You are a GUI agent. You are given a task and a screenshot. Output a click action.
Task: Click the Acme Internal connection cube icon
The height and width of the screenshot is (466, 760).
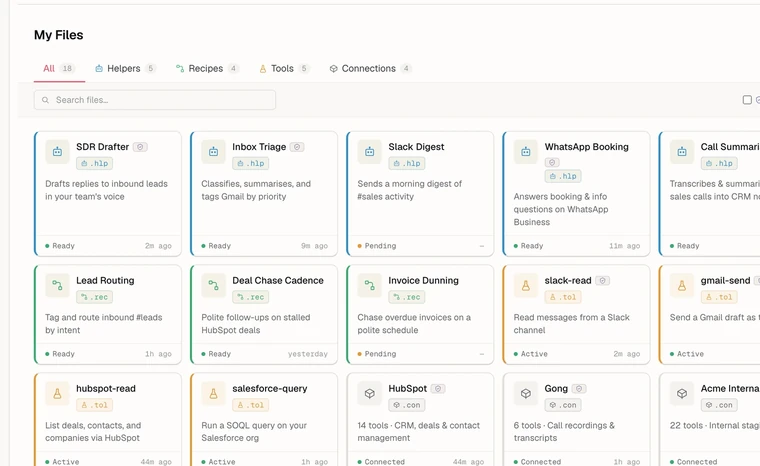pos(681,393)
